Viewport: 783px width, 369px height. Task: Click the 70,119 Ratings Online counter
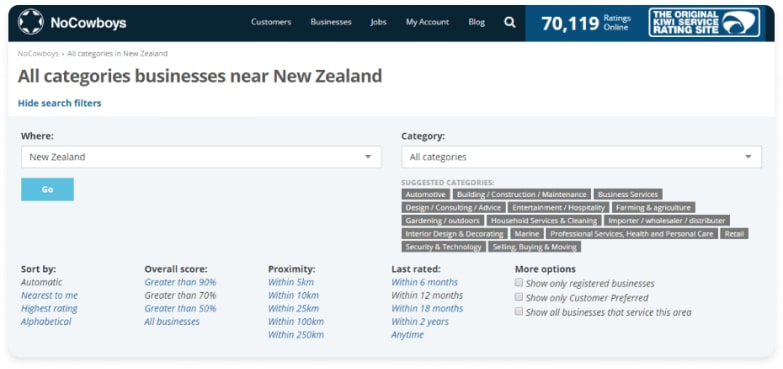[586, 23]
